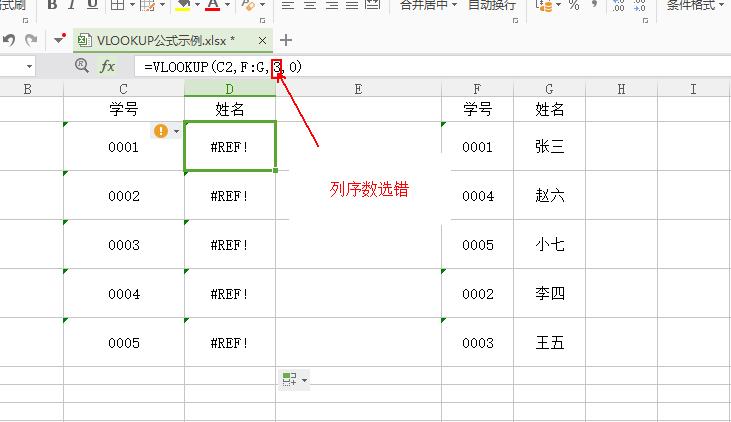Select column F header

coord(477,89)
